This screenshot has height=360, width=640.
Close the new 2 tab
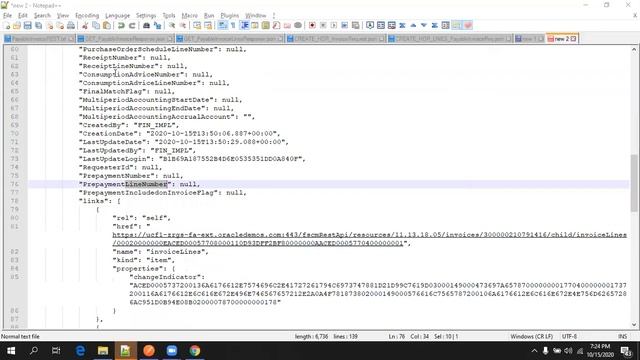[x=573, y=39]
